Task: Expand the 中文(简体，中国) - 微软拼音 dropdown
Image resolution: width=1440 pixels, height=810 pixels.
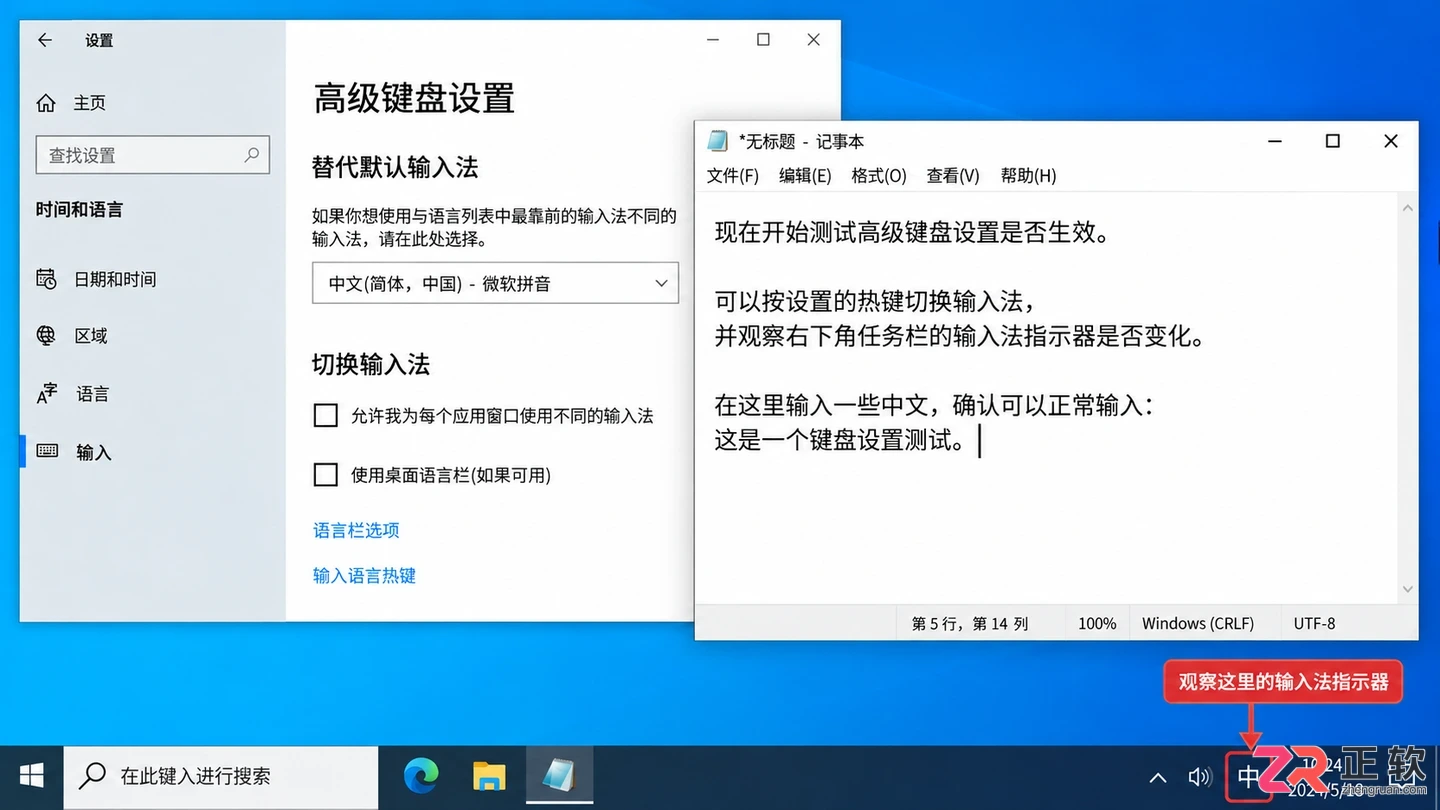Action: coord(495,283)
